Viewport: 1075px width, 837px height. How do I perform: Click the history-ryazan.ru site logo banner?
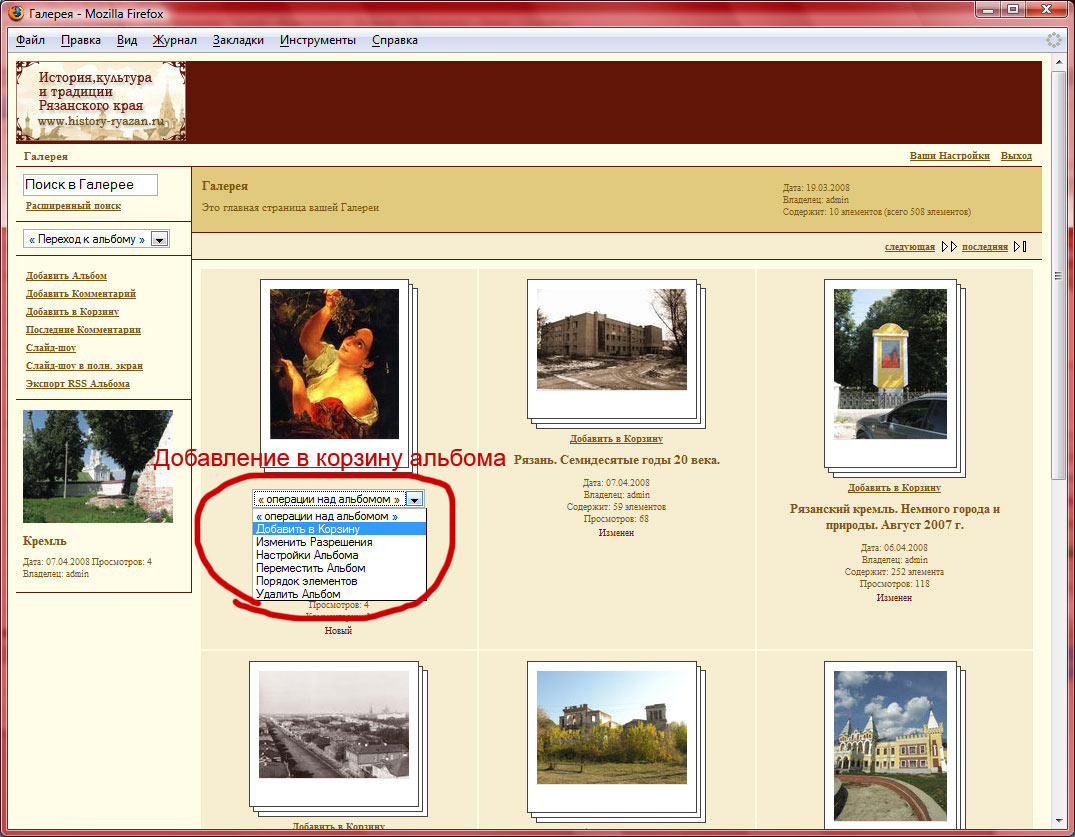coord(101,101)
